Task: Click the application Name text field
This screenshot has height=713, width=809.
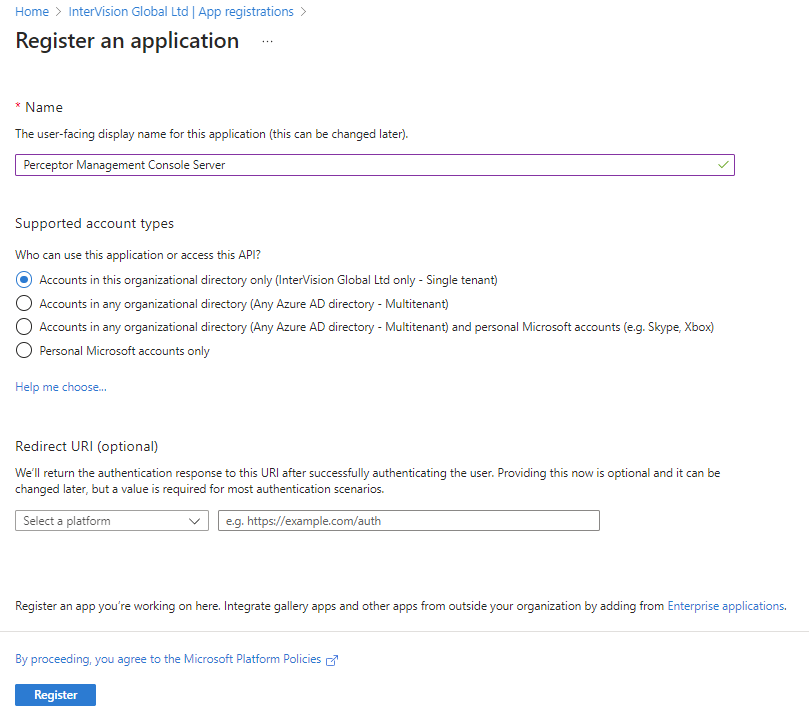Action: 375,165
